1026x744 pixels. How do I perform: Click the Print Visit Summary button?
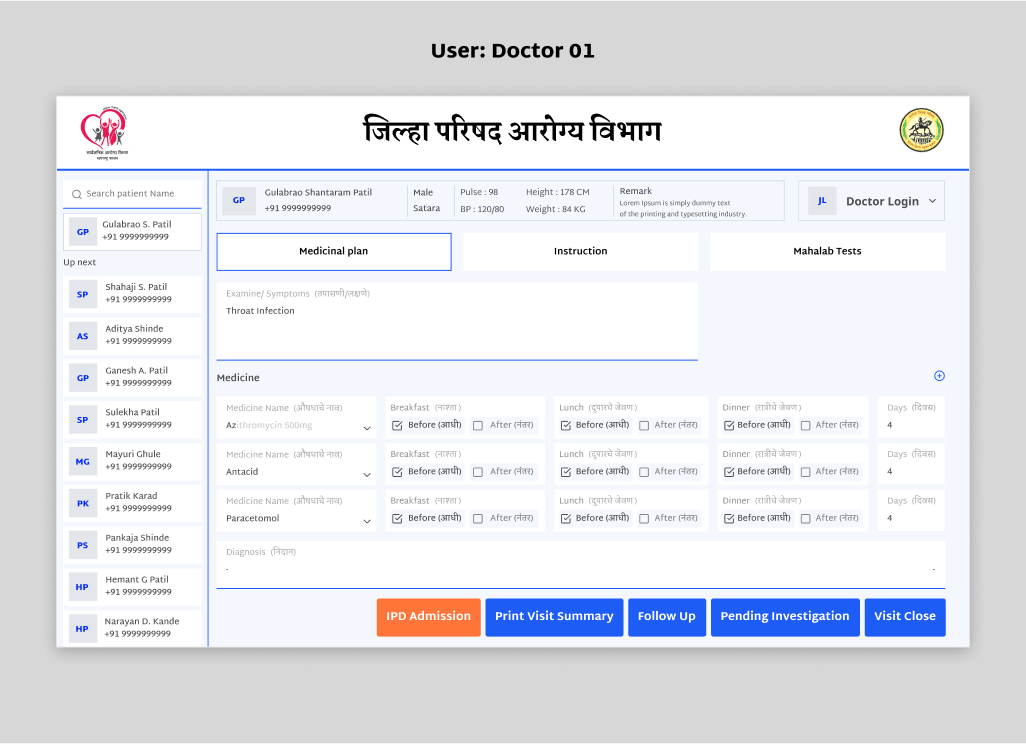tap(554, 617)
